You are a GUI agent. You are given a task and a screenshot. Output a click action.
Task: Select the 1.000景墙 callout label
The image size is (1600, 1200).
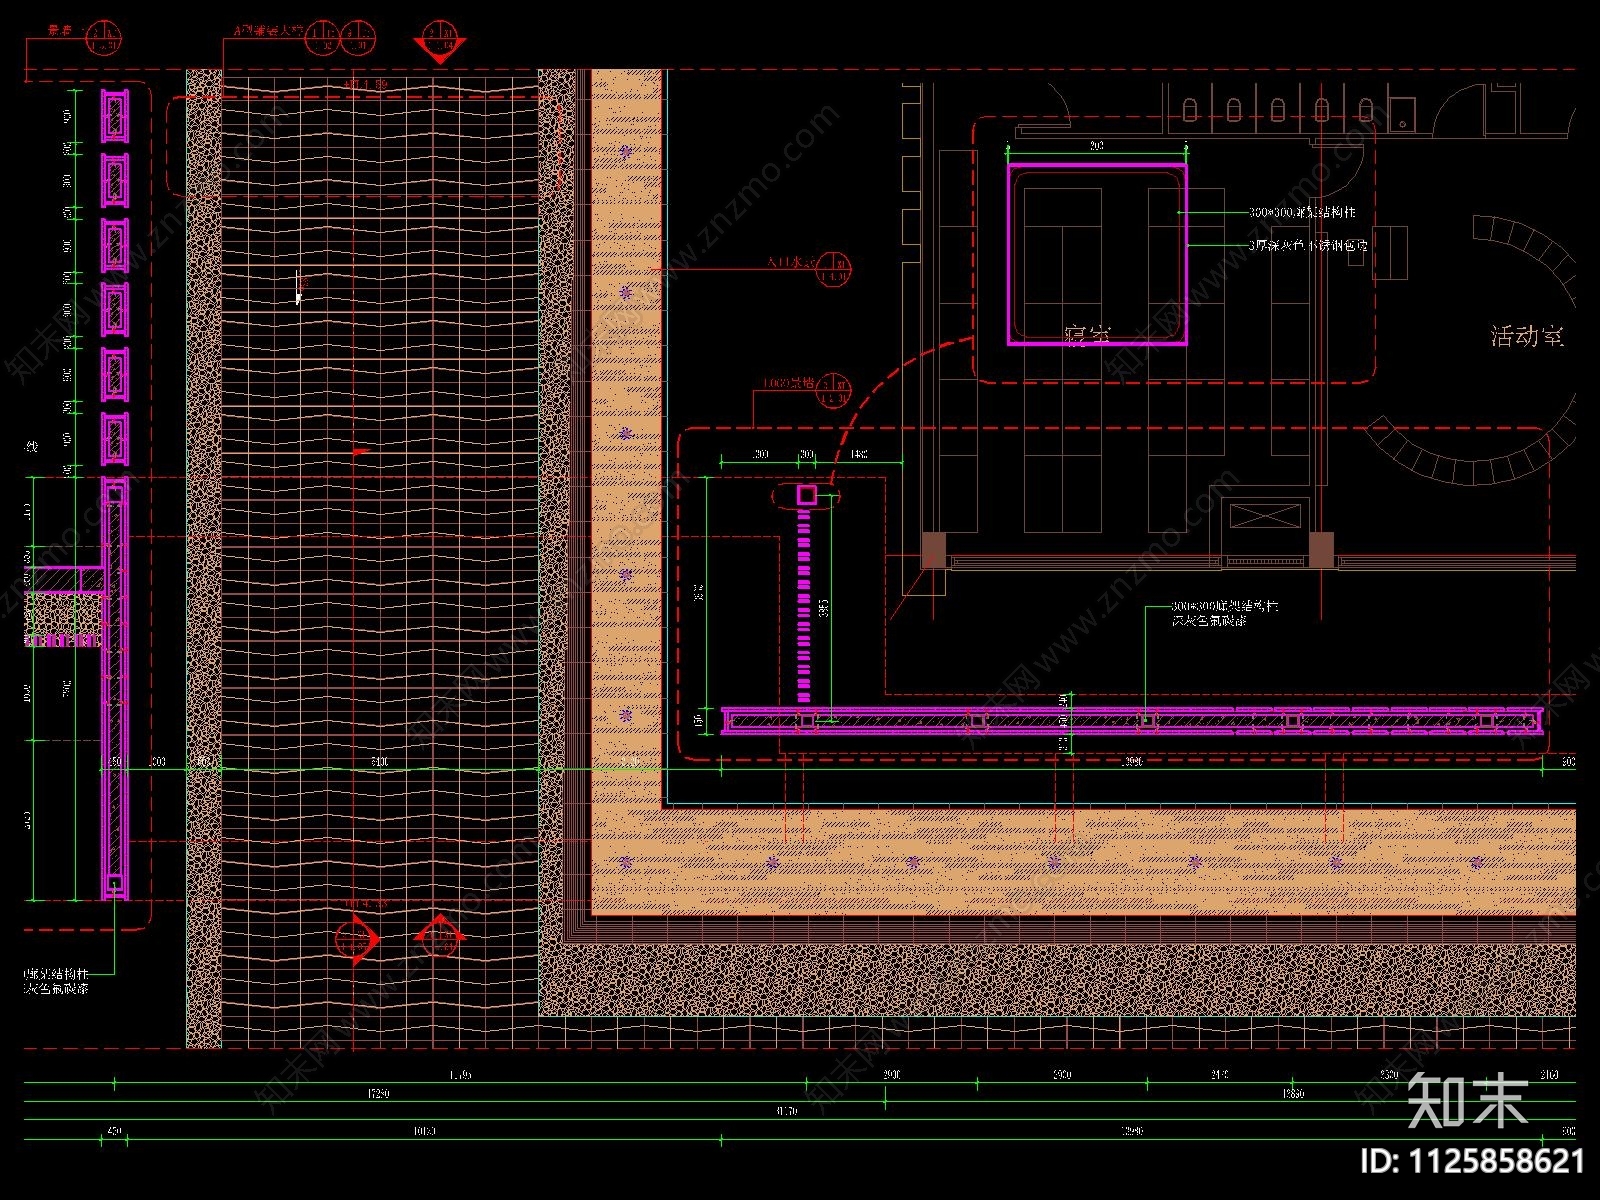click(x=789, y=382)
